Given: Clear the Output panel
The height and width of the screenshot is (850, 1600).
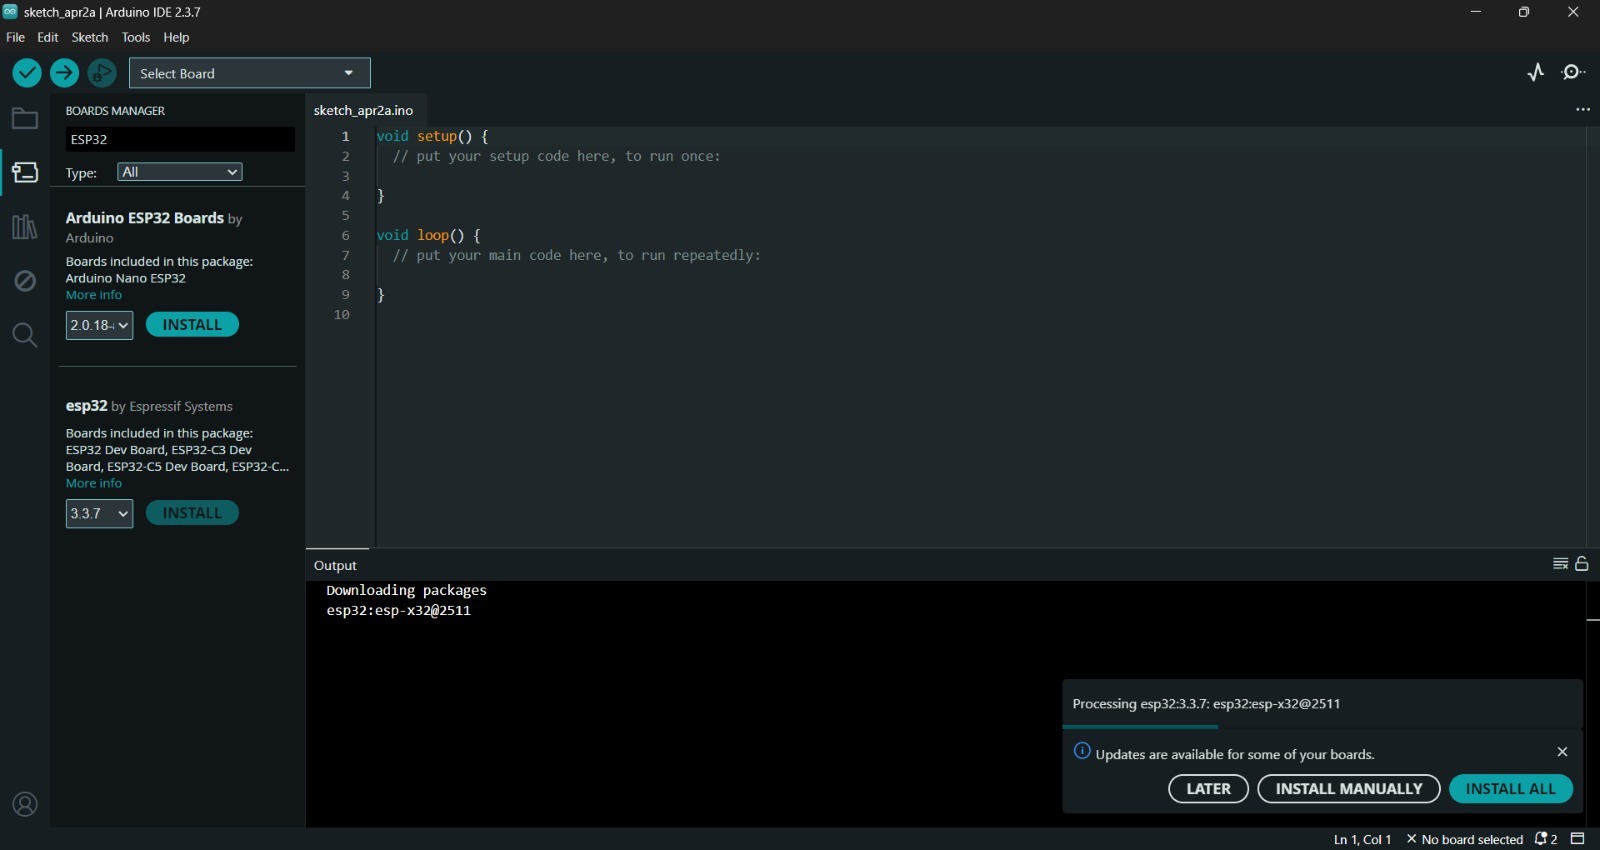Looking at the screenshot, I should 1560,564.
